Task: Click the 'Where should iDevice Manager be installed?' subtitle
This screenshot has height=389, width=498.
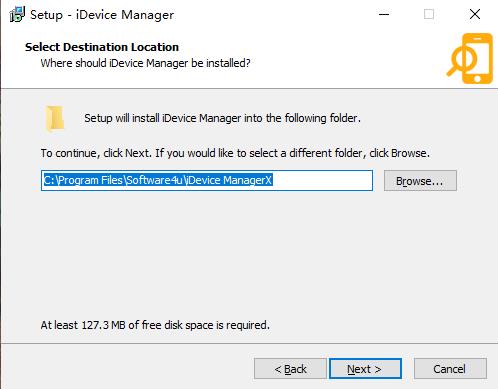Action: click(145, 63)
